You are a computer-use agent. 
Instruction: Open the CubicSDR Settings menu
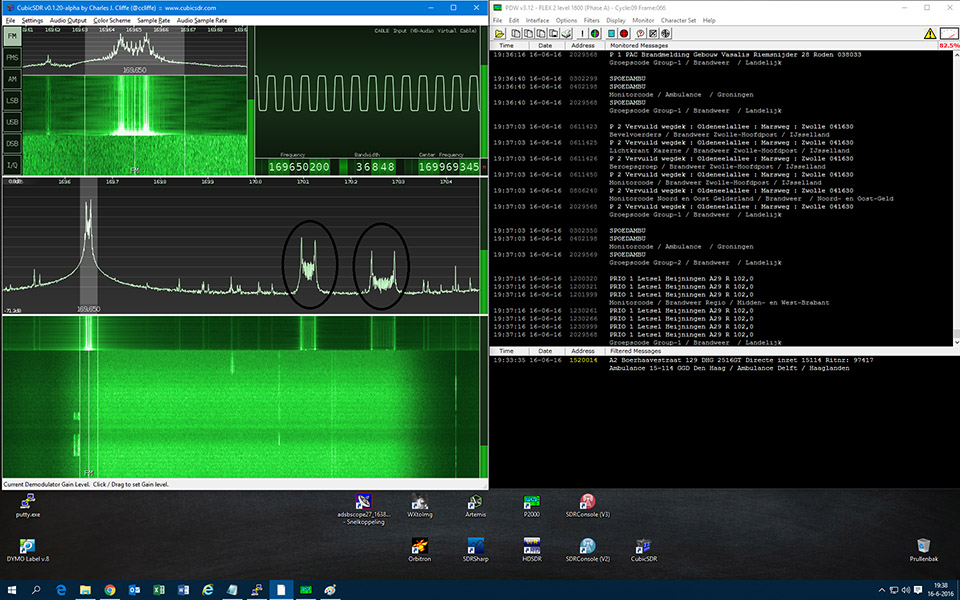[32, 20]
